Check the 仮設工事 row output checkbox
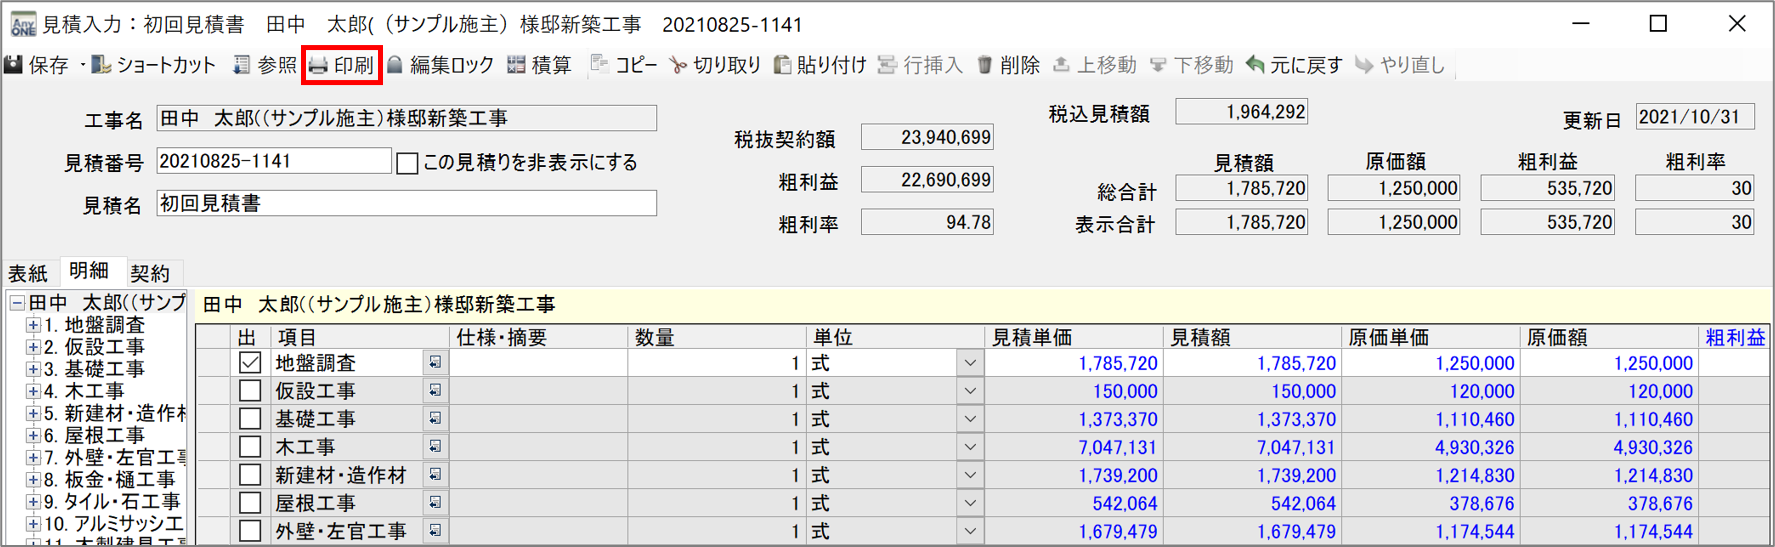Screen dimensions: 1775x547 [250, 391]
